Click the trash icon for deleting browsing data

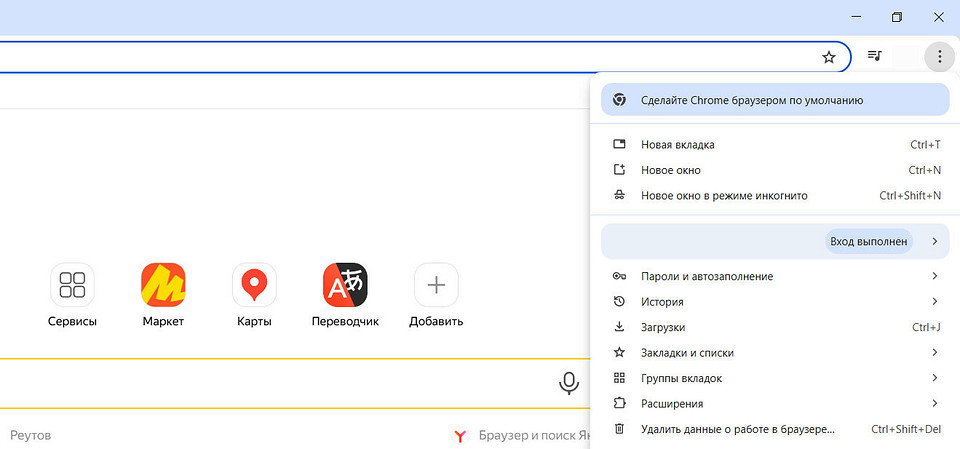click(619, 429)
